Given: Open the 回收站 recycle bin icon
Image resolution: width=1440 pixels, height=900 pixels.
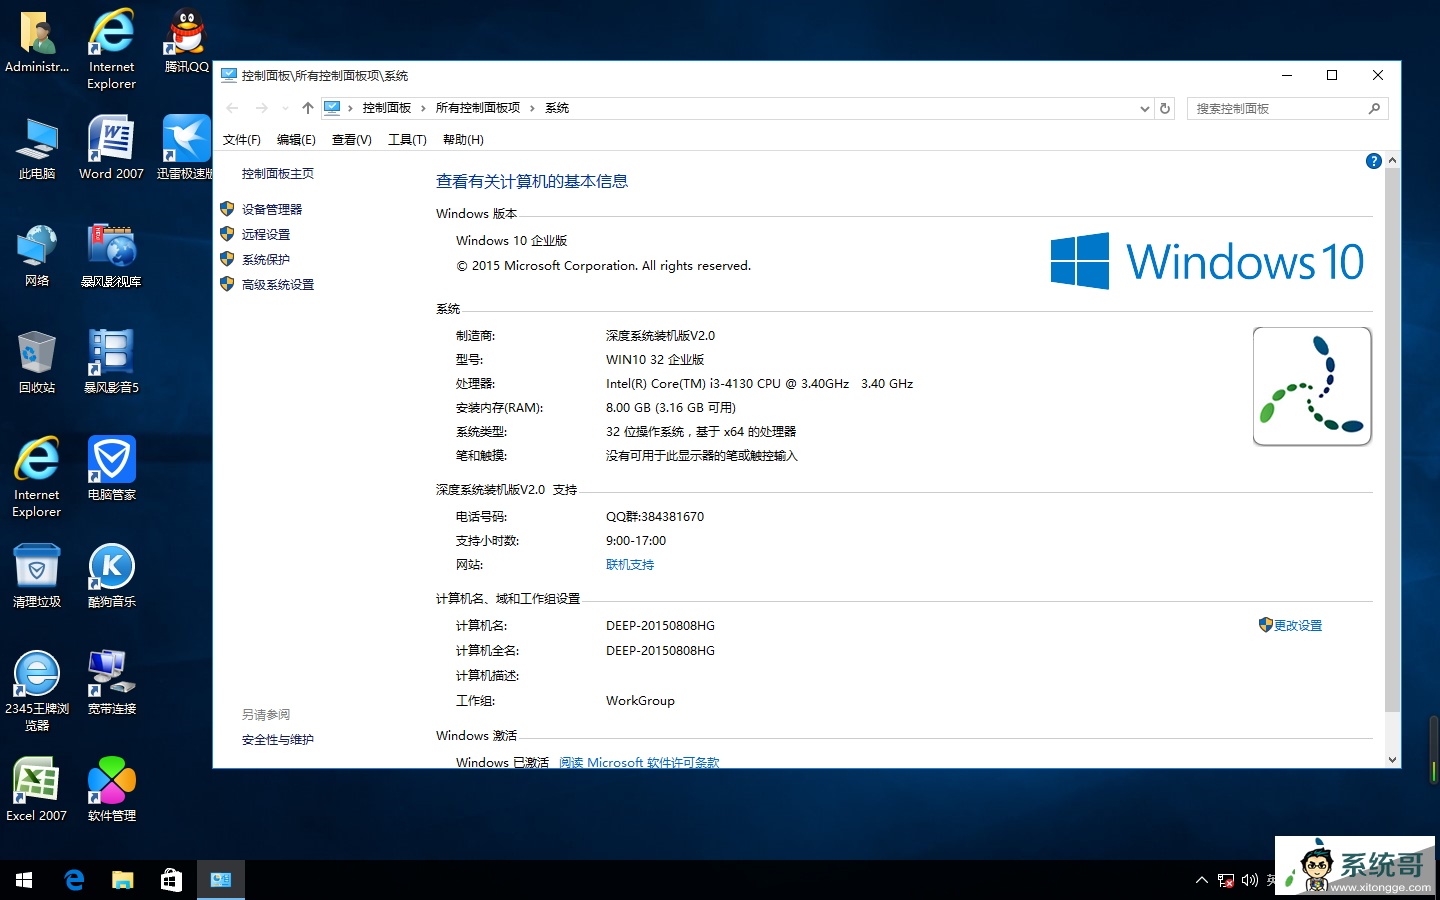Looking at the screenshot, I should [37, 362].
